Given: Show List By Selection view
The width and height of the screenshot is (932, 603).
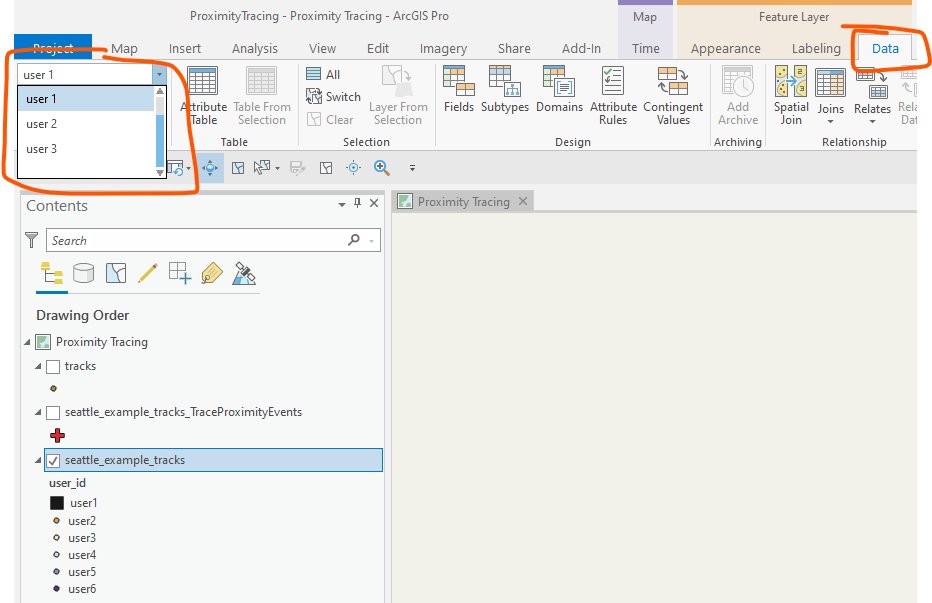Looking at the screenshot, I should (116, 274).
